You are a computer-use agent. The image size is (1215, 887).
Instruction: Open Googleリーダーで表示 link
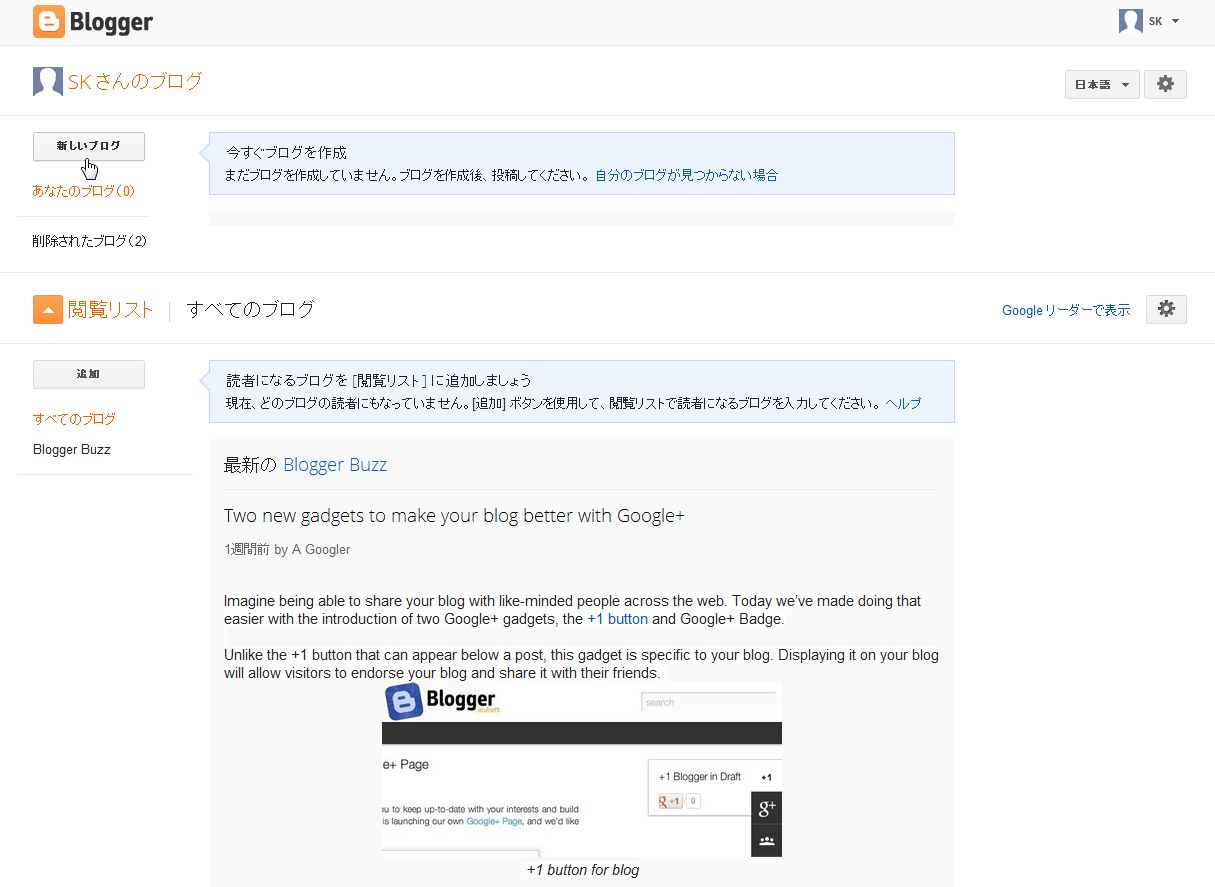pos(1066,311)
